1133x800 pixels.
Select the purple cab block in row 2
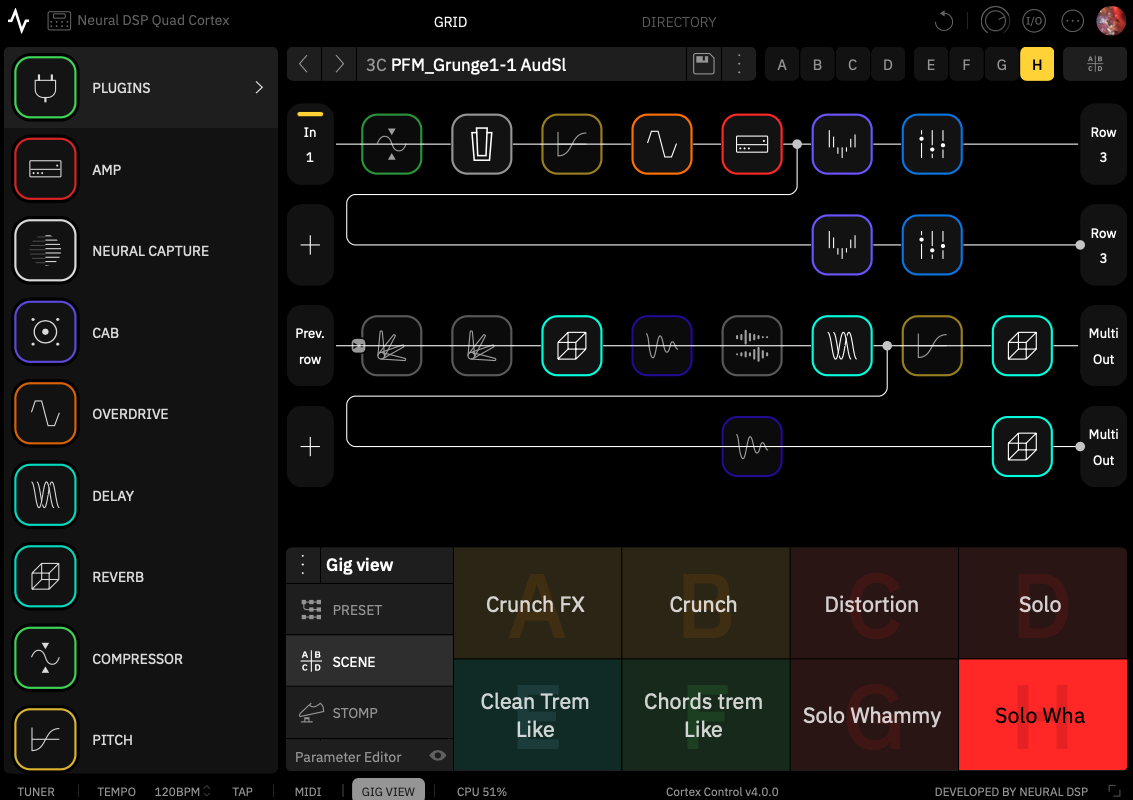click(x=842, y=245)
